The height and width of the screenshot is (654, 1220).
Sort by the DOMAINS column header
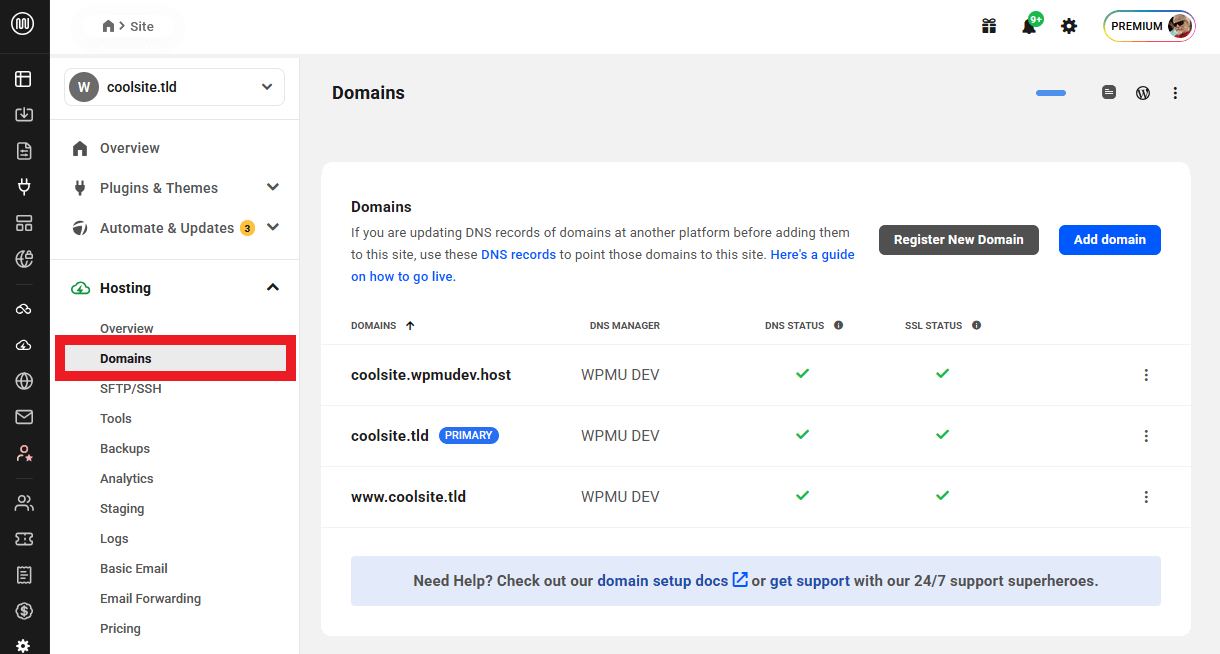[x=382, y=325]
